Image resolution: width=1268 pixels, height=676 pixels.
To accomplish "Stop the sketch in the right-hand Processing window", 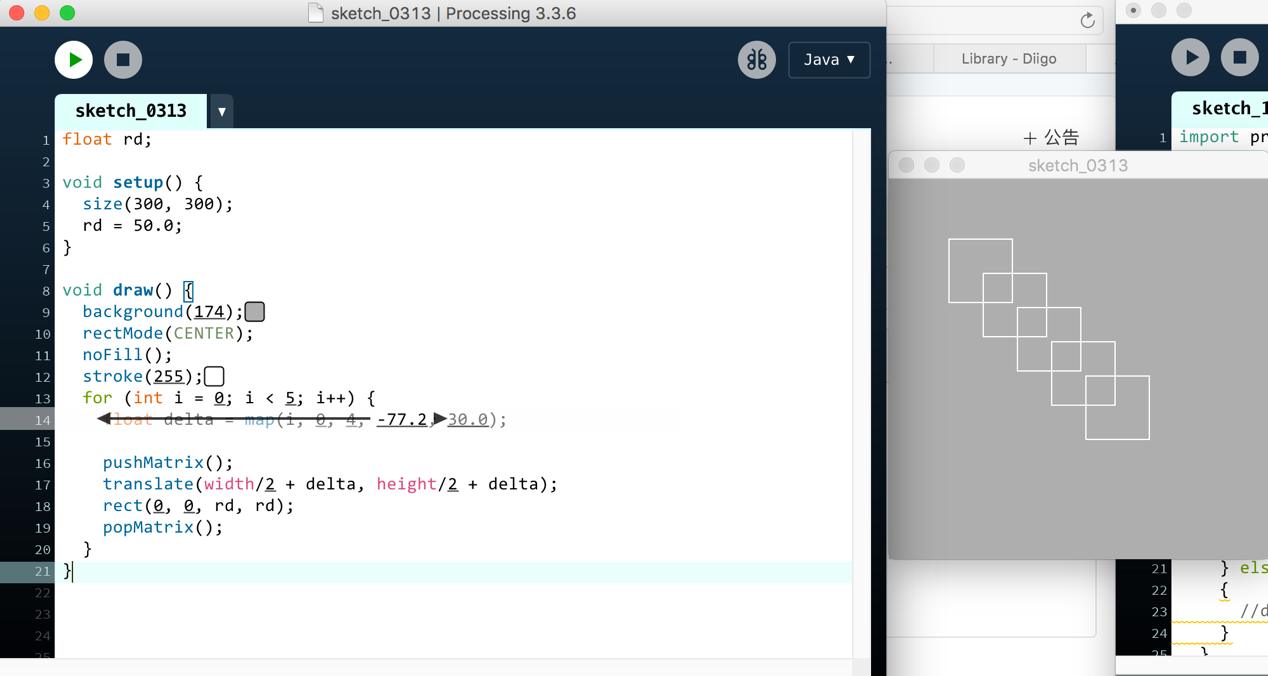I will 1240,57.
